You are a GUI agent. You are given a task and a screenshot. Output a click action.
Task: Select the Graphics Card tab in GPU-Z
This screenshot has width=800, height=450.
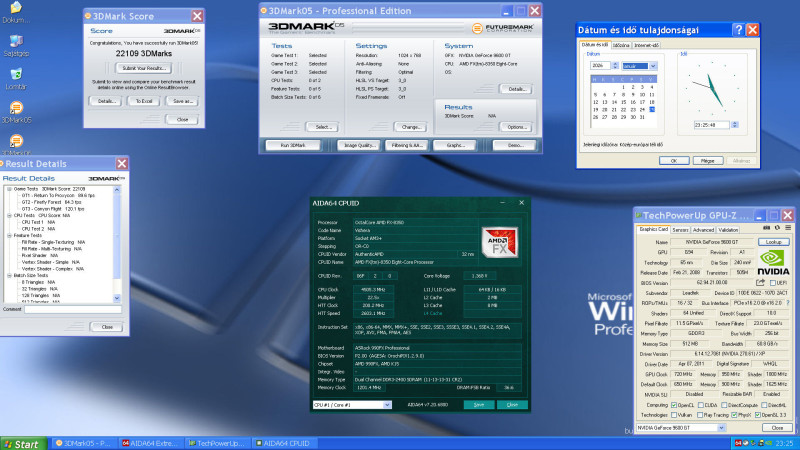[653, 230]
